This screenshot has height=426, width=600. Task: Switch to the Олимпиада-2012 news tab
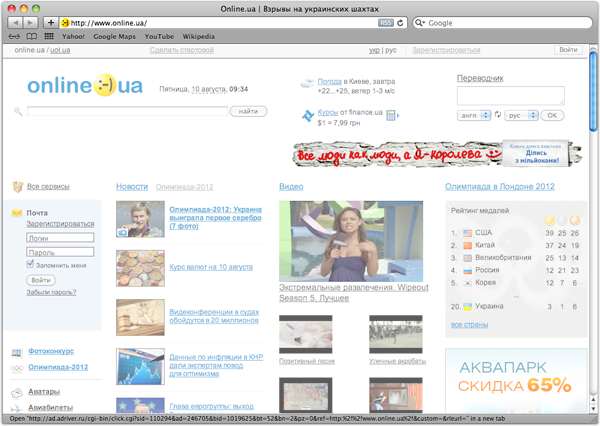pyautogui.click(x=184, y=187)
